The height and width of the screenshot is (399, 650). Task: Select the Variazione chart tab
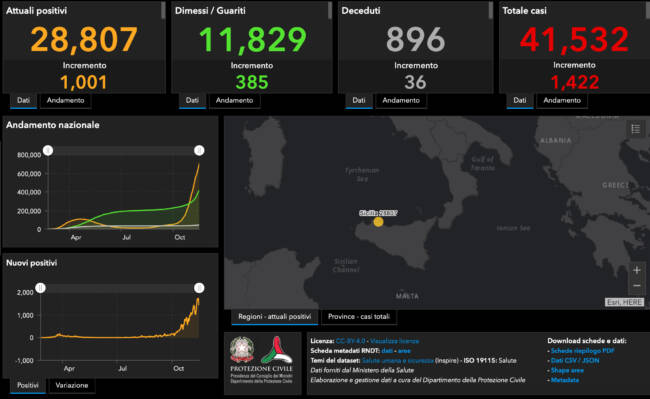click(72, 385)
